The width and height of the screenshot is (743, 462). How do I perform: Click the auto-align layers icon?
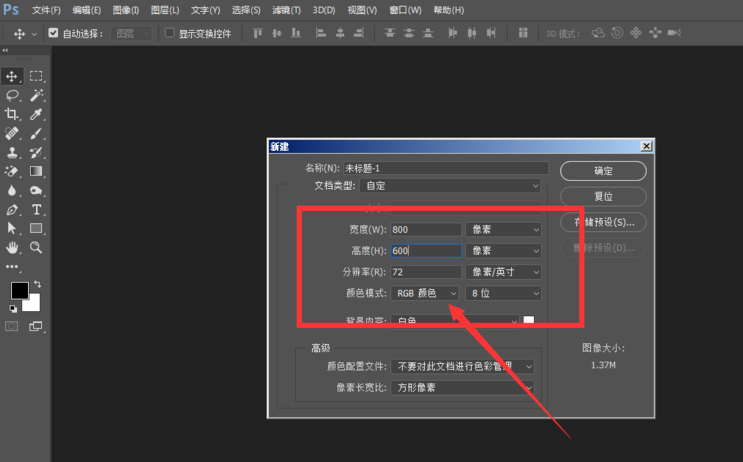point(523,33)
